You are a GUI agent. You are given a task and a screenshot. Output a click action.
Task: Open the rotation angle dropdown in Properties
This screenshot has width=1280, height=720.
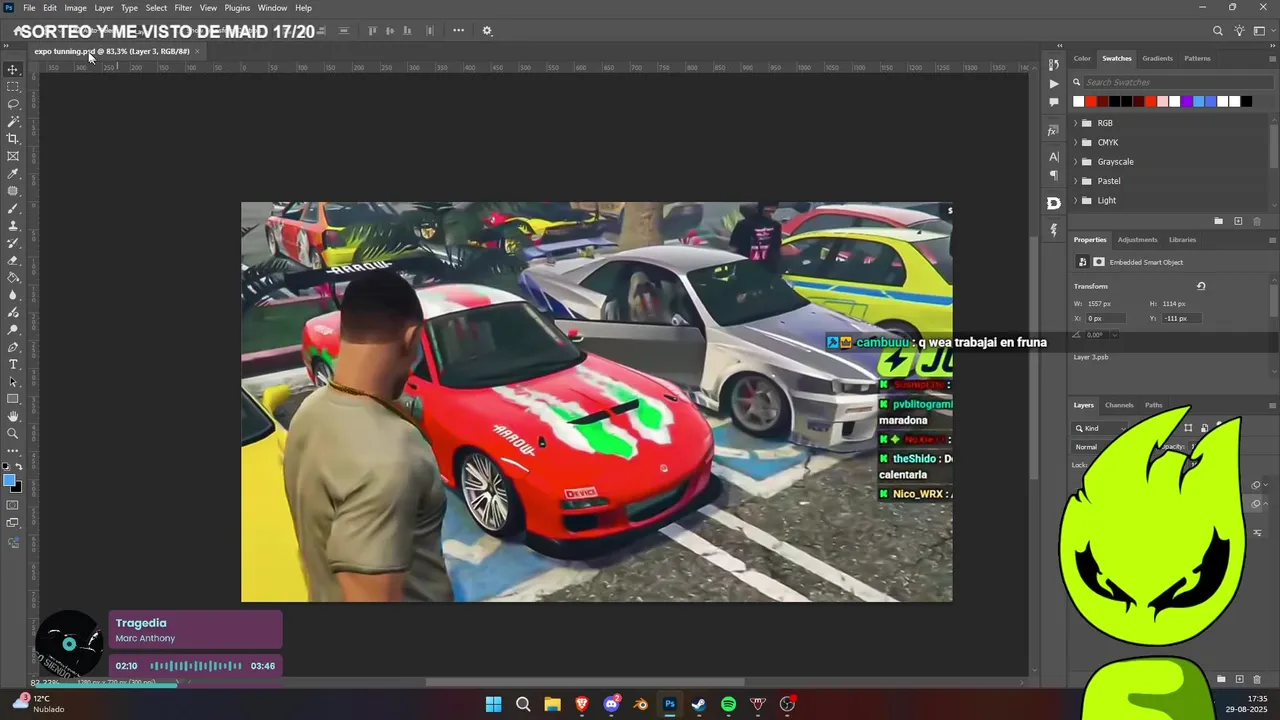point(1115,335)
